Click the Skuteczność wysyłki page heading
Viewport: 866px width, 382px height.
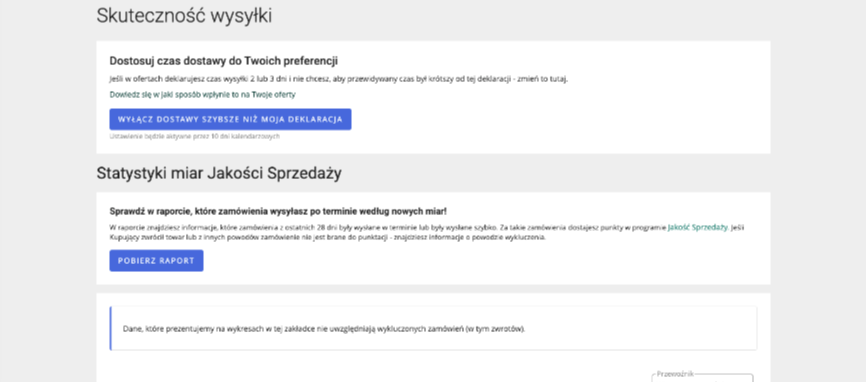pos(184,15)
